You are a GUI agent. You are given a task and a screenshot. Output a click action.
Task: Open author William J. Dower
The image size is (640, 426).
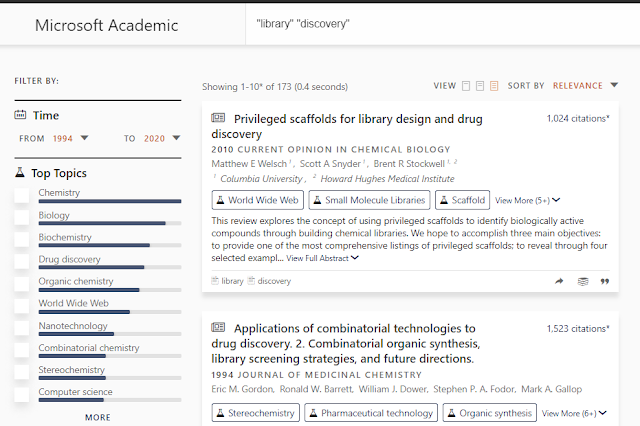pos(393,389)
